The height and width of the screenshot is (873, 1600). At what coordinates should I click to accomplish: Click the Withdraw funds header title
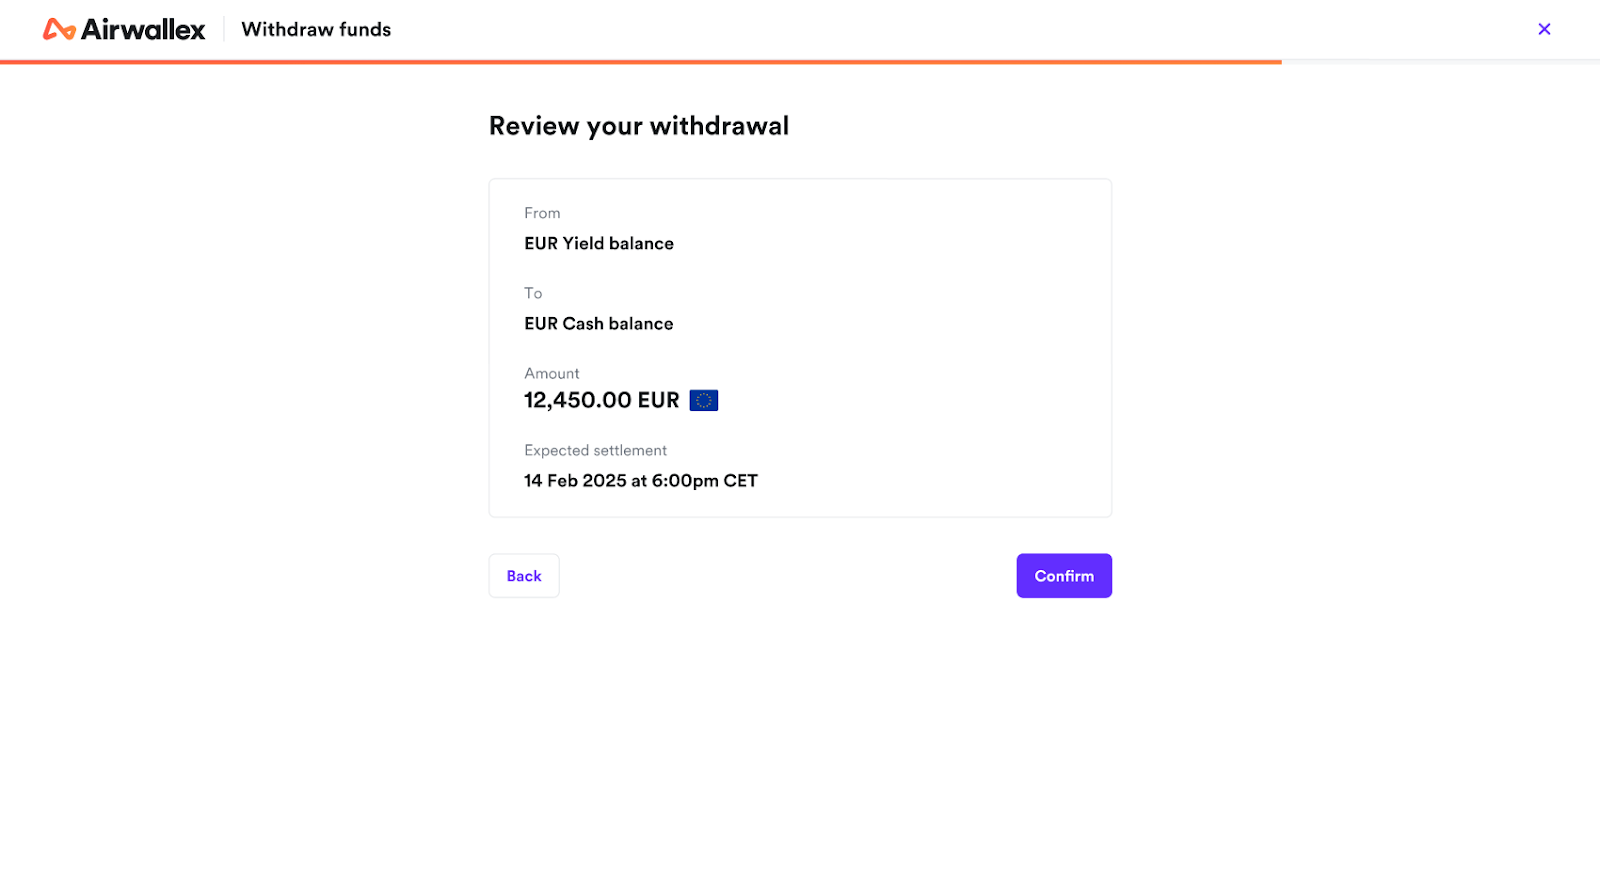(316, 30)
